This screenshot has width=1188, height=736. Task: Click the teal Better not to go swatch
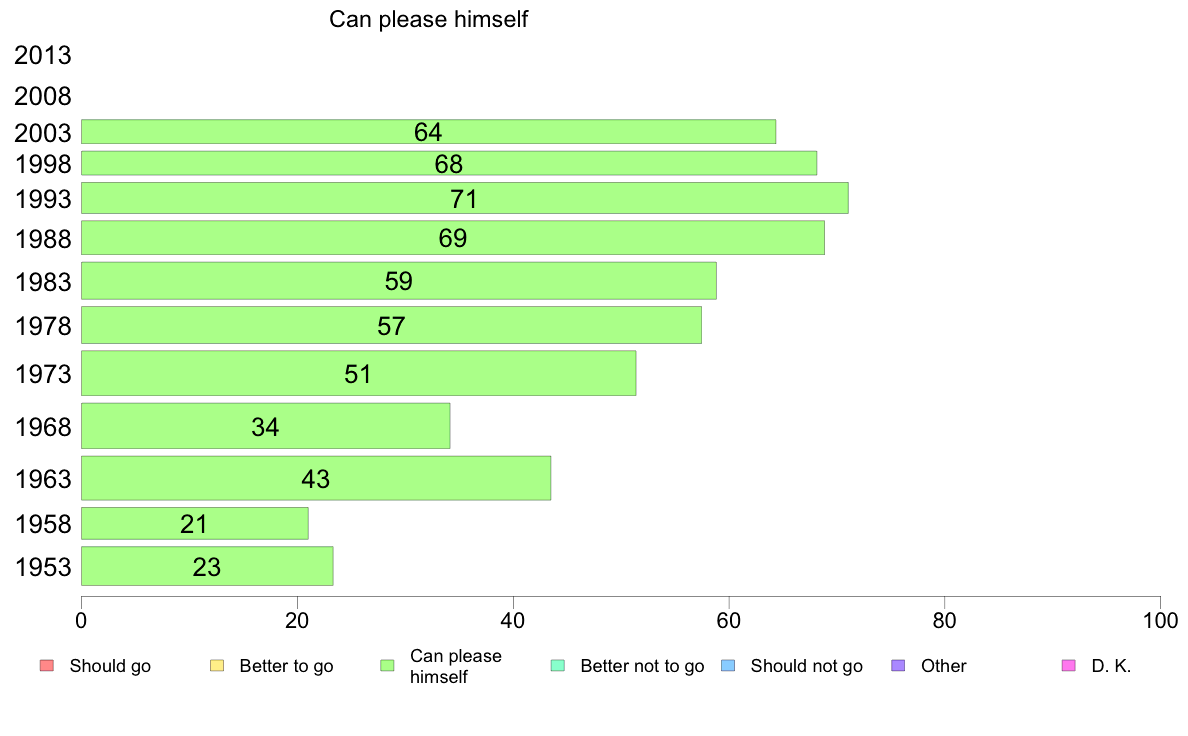558,666
